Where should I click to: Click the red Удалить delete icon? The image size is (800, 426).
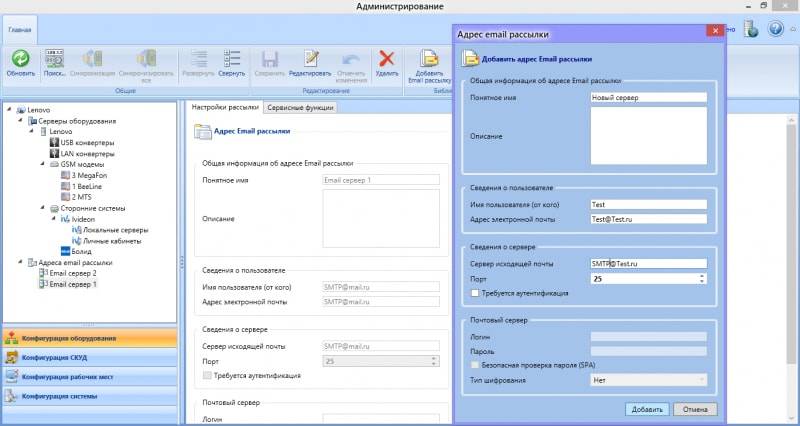(x=387, y=58)
